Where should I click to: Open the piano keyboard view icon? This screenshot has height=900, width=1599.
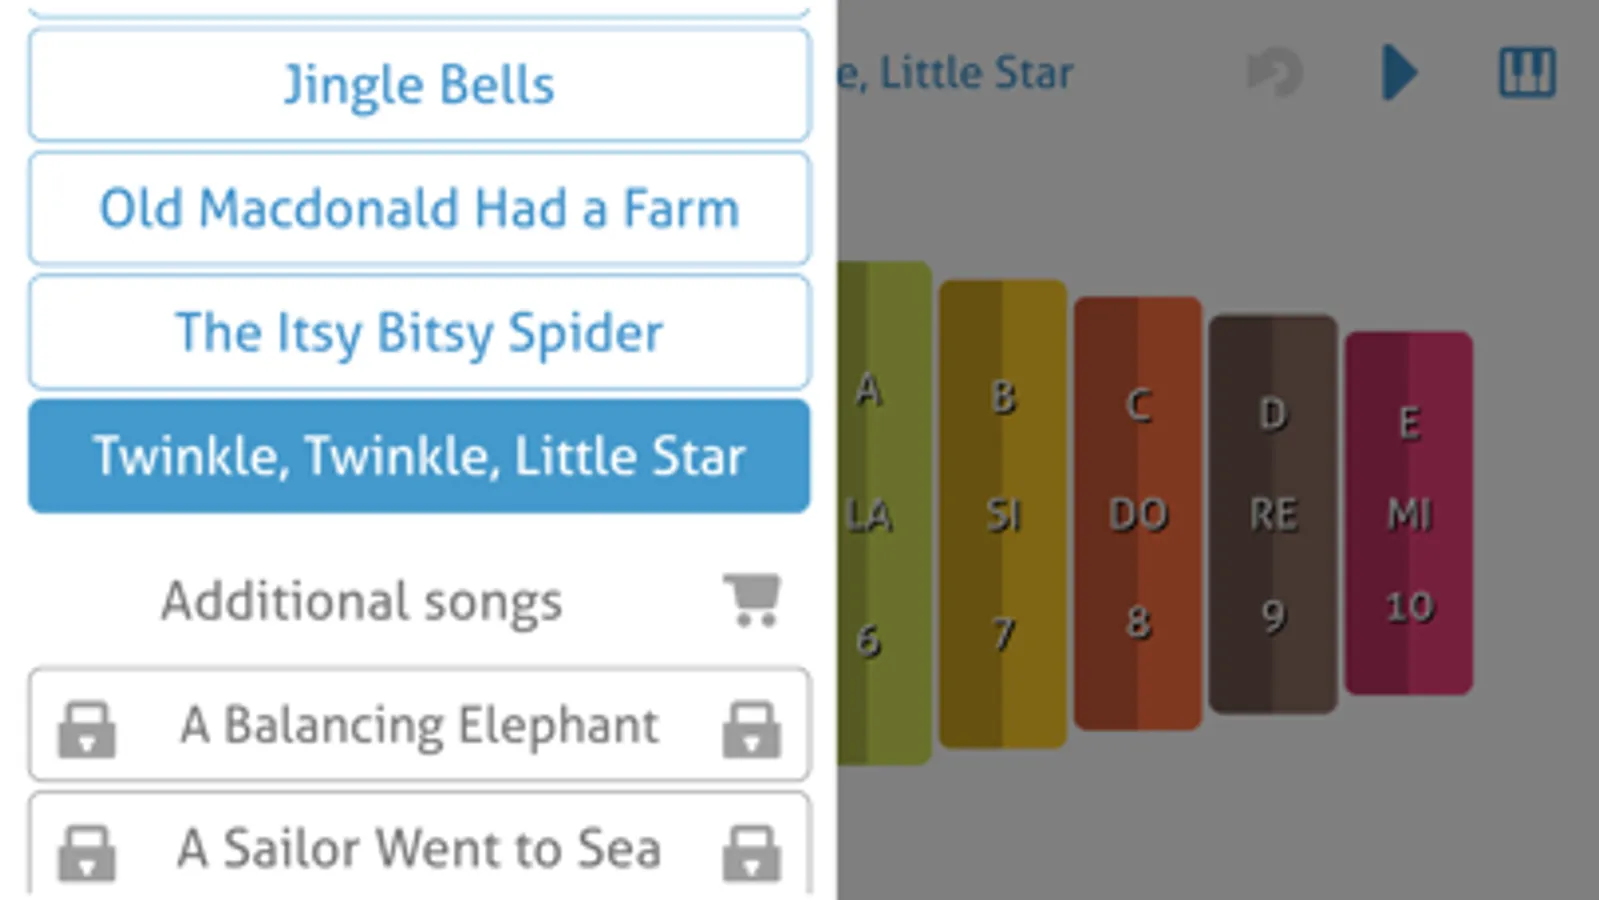click(x=1527, y=73)
